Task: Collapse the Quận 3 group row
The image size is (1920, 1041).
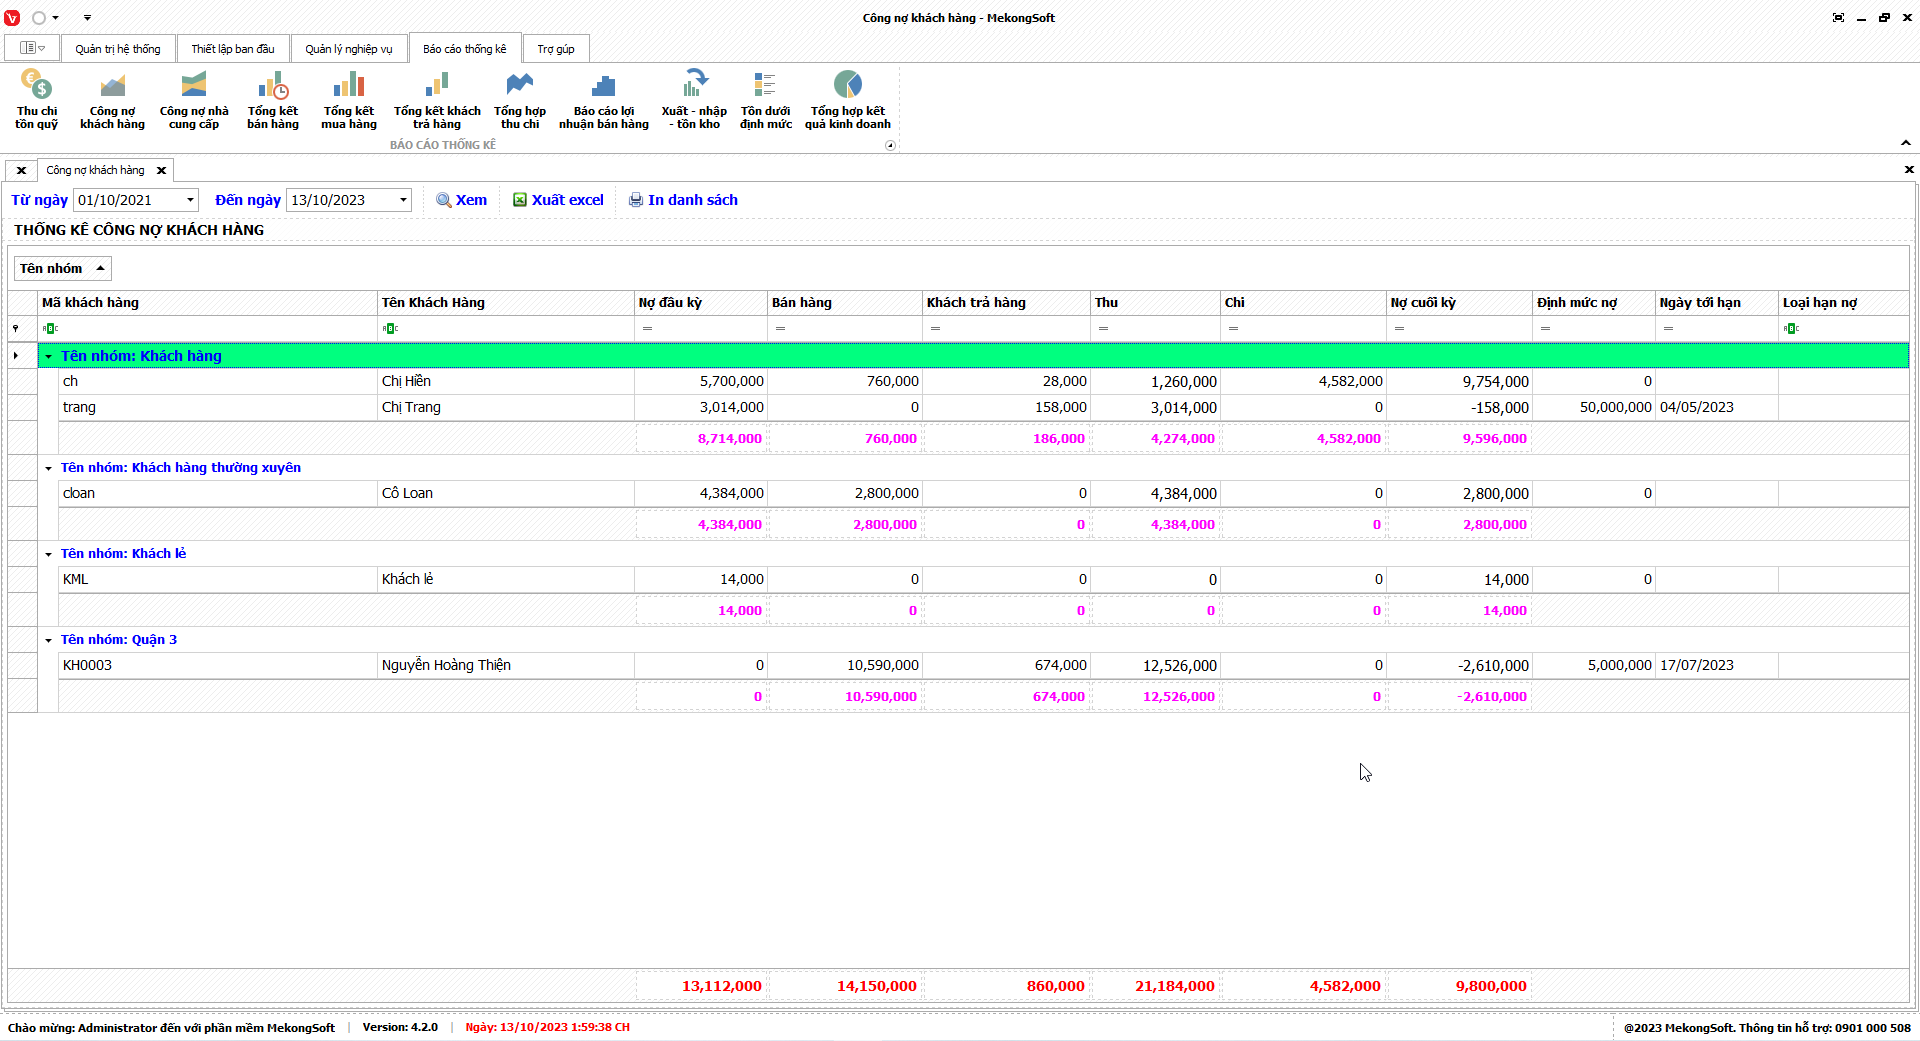Action: [x=48, y=640]
